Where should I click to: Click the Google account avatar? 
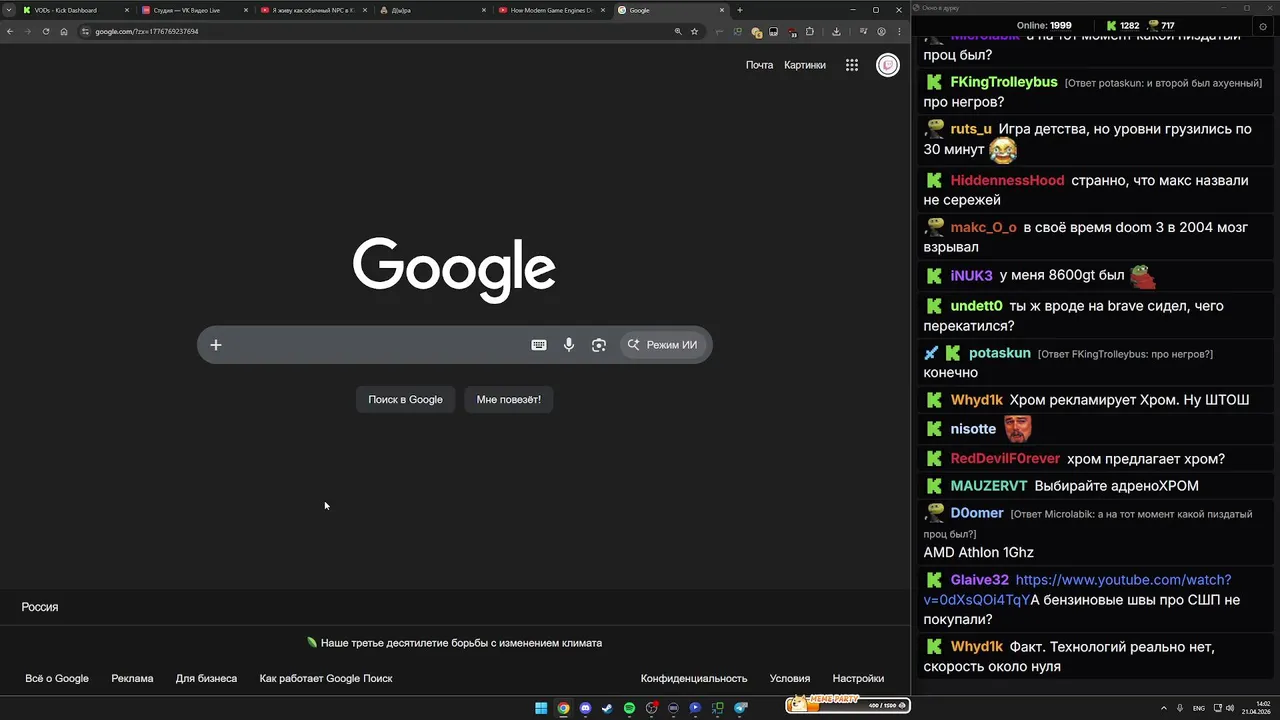click(887, 65)
